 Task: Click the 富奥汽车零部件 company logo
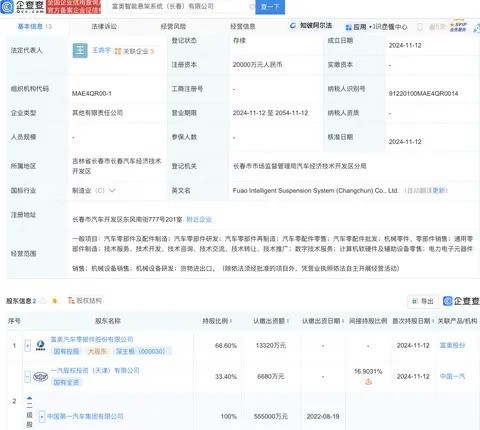click(41, 345)
